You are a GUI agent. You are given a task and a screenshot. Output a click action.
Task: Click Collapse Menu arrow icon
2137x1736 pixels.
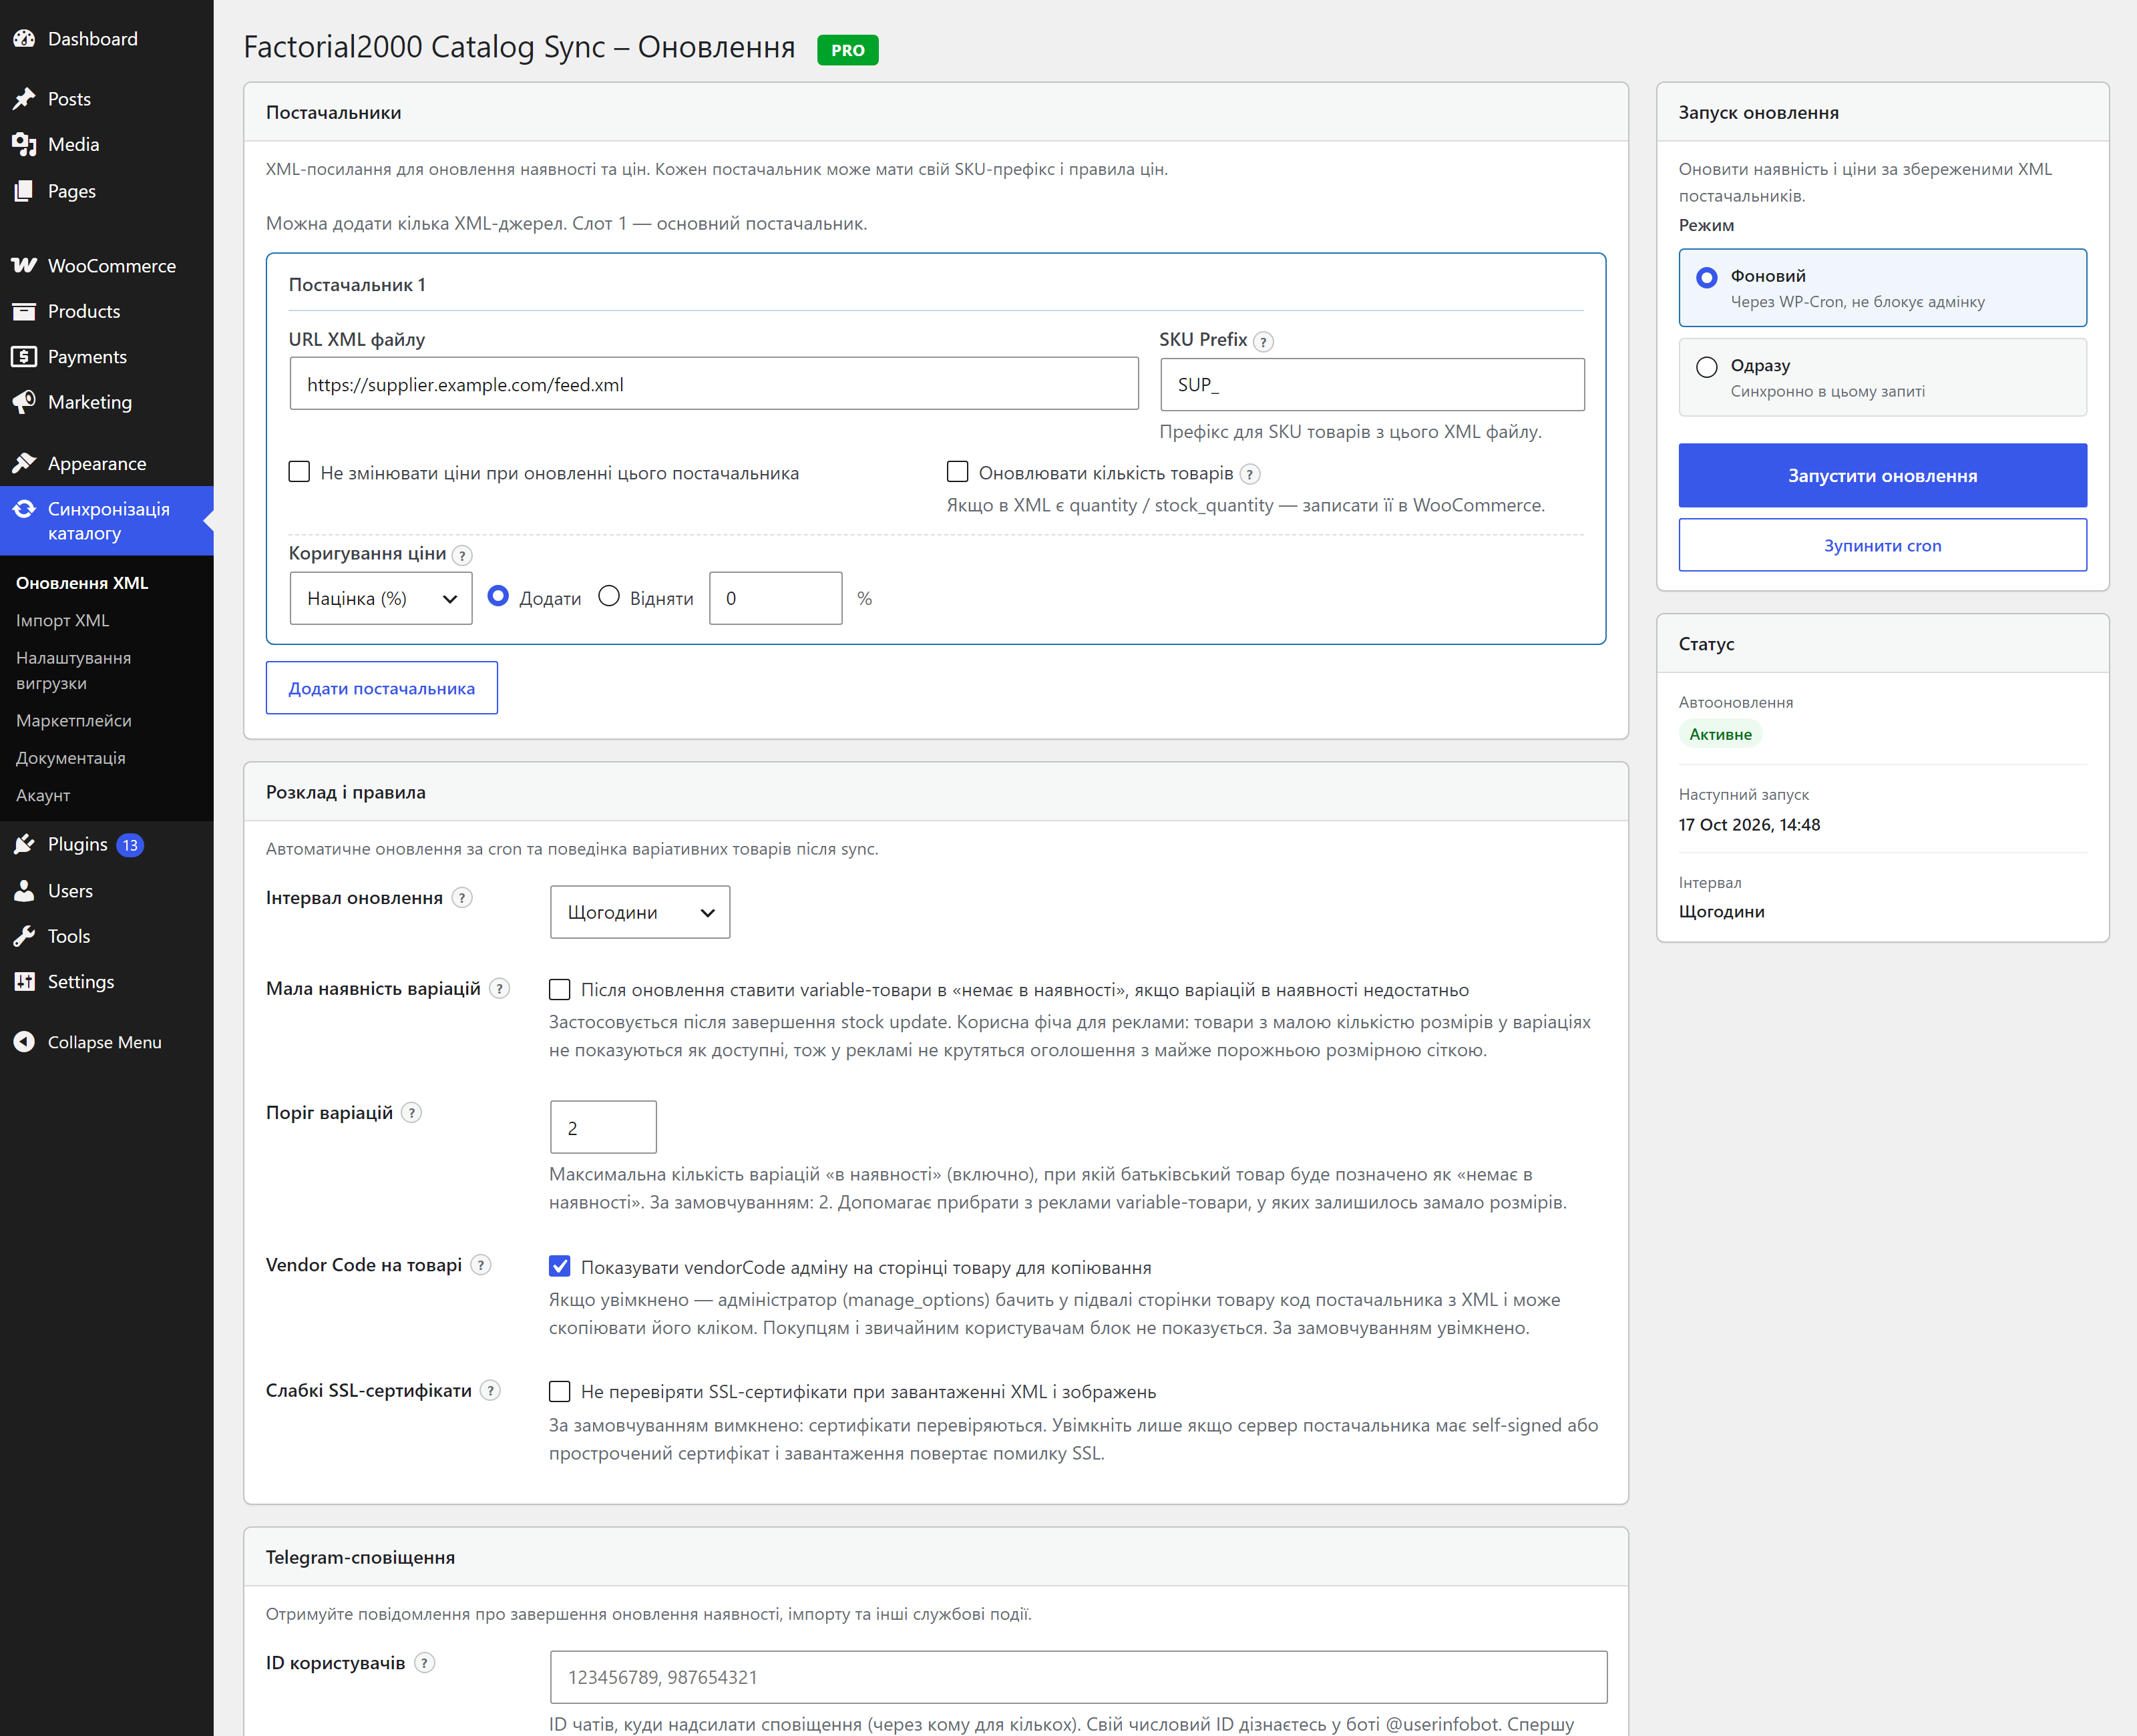[24, 1042]
